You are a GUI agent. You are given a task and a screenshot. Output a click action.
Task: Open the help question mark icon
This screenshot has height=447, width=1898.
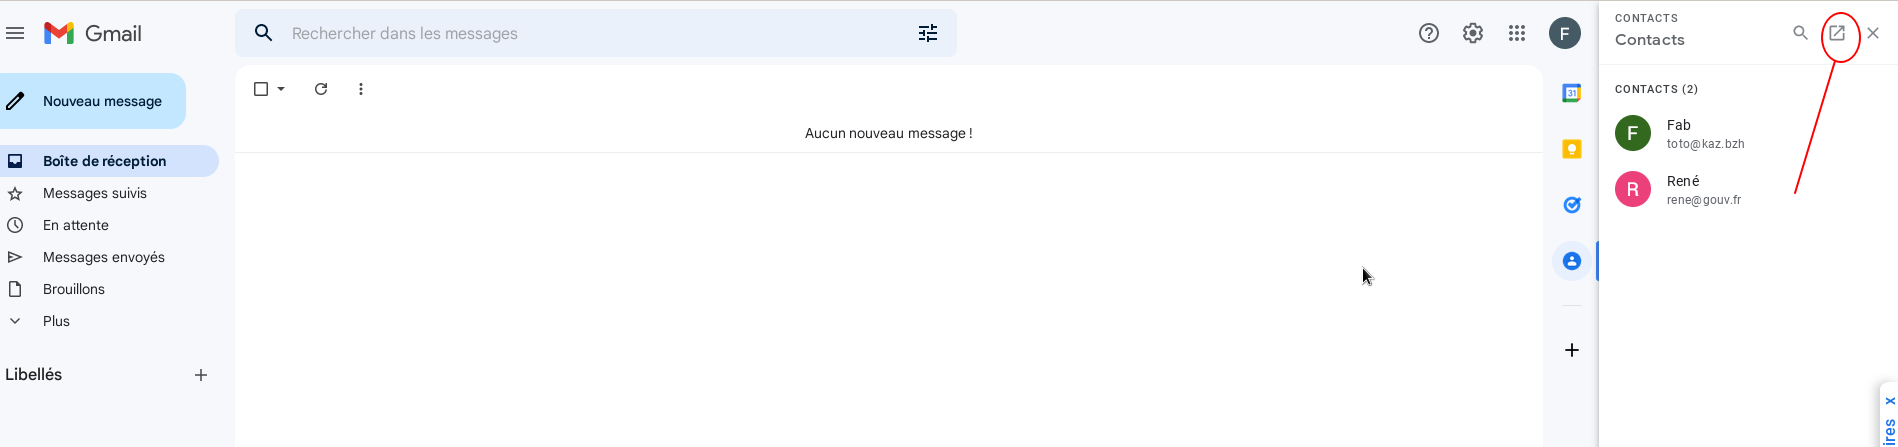tap(1428, 33)
